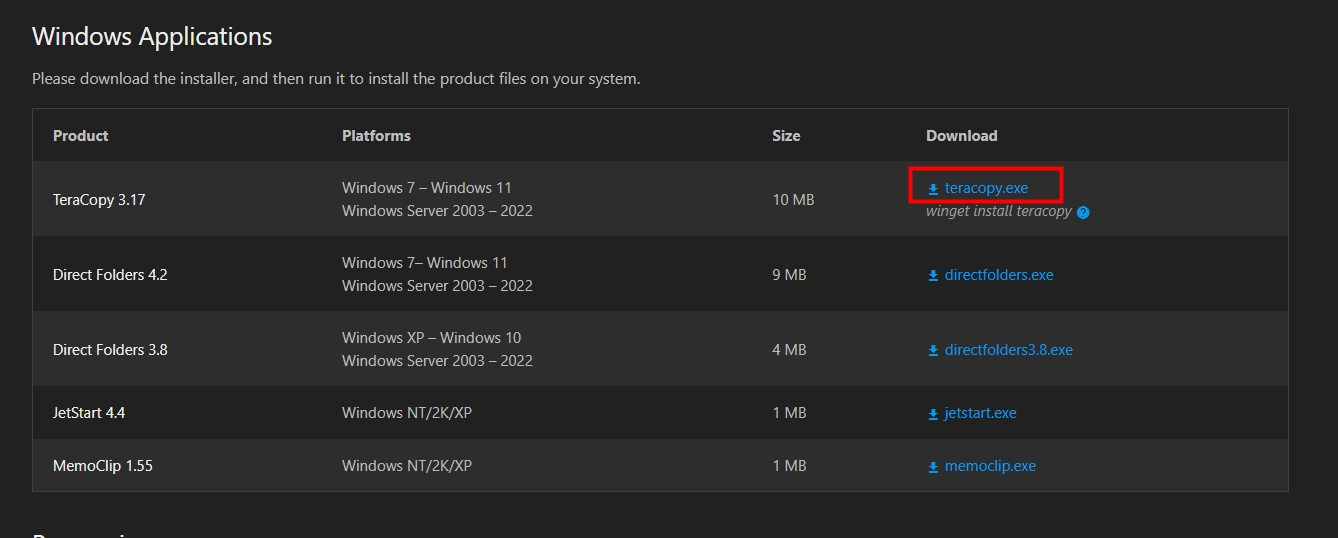Click the download arrow icon beside directfolders3.8.exe
This screenshot has width=1338, height=538.
click(933, 351)
